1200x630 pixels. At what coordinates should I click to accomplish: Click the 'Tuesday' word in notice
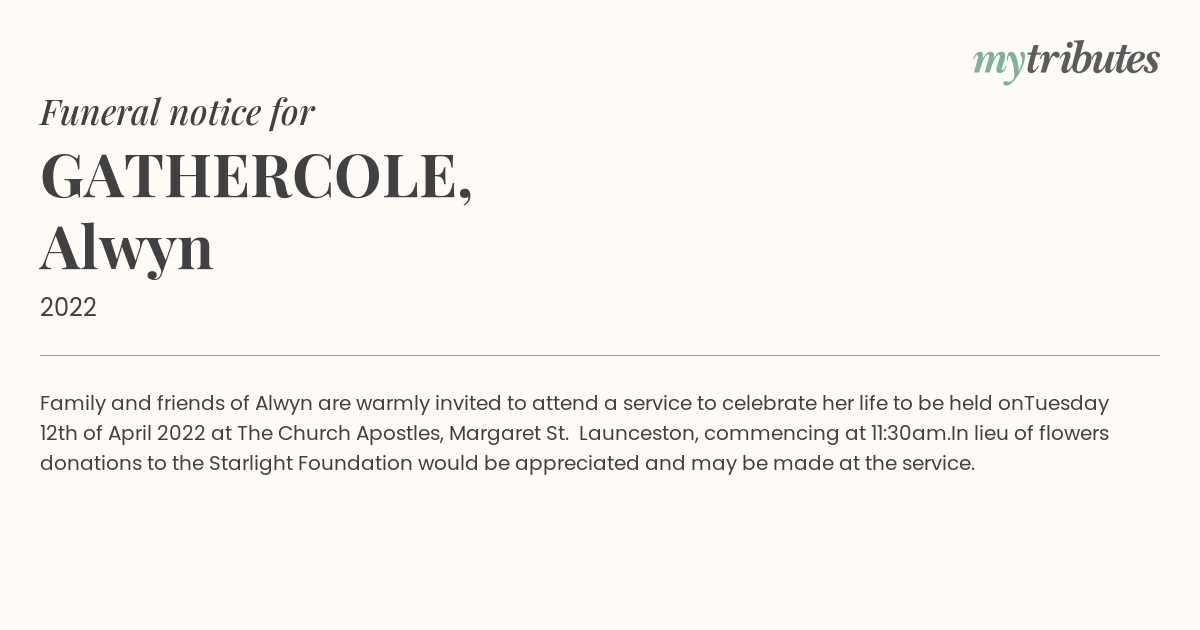1067,404
